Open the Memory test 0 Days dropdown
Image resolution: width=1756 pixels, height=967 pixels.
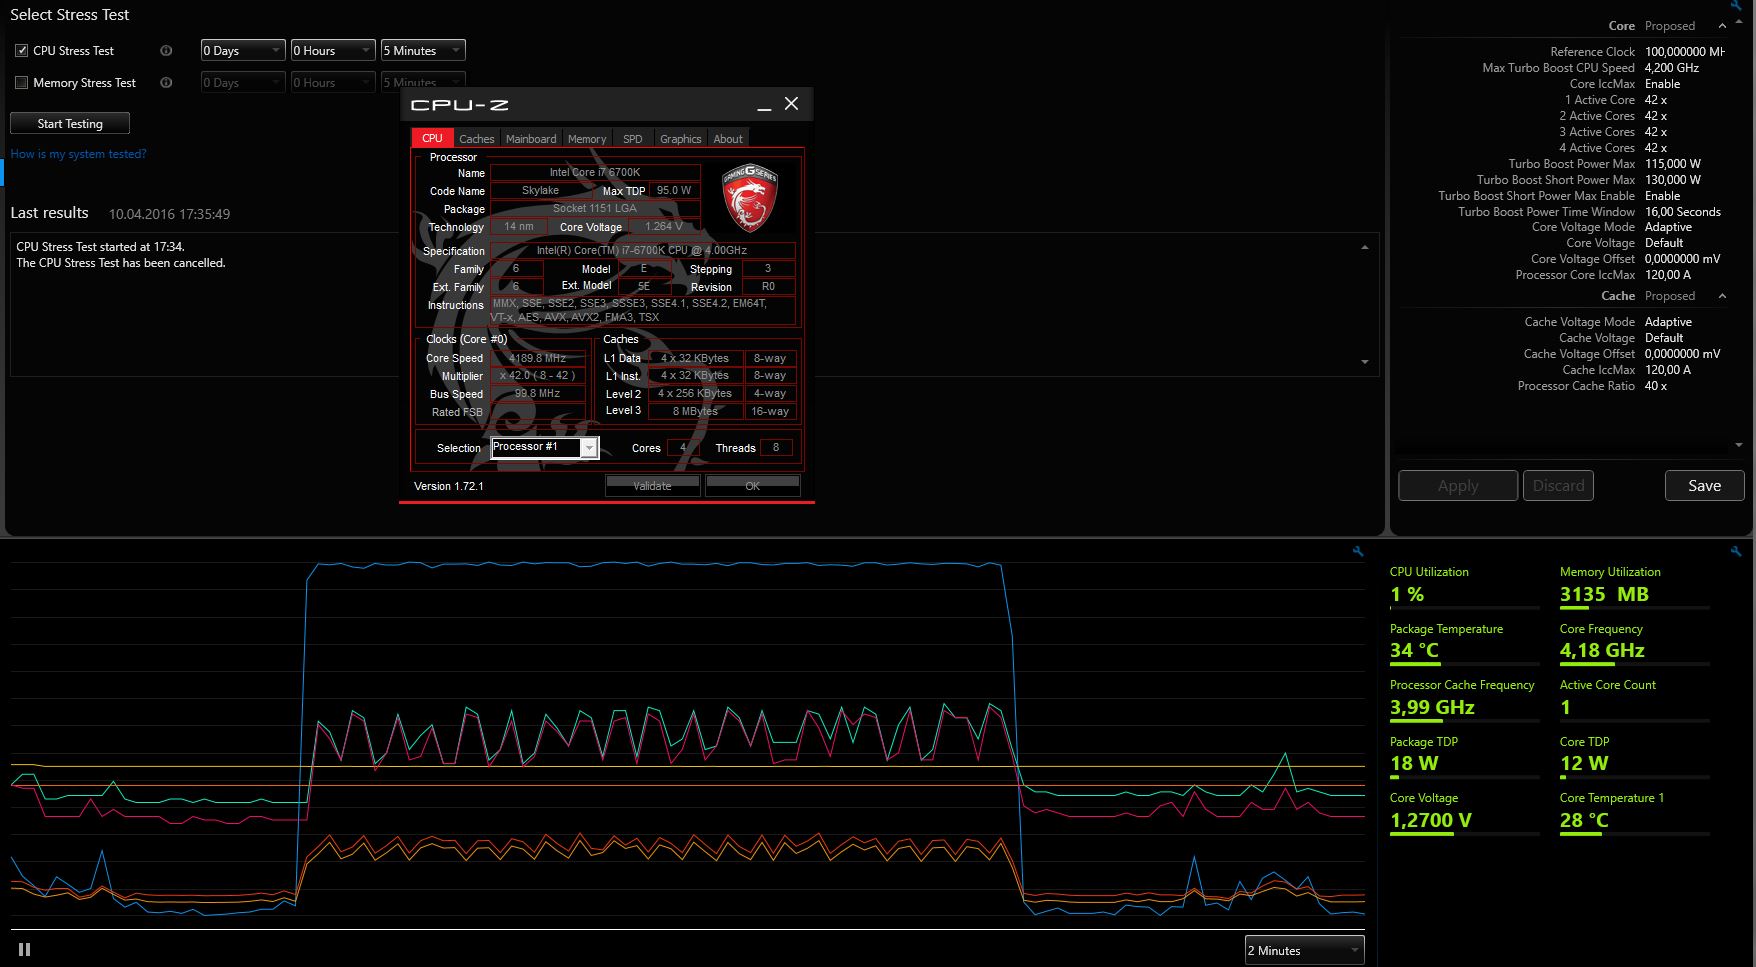click(243, 83)
